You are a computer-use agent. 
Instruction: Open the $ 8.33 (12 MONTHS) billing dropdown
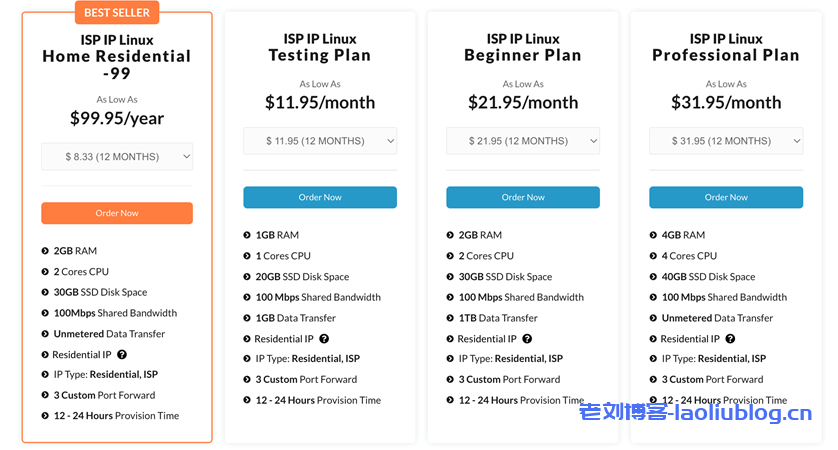(117, 157)
